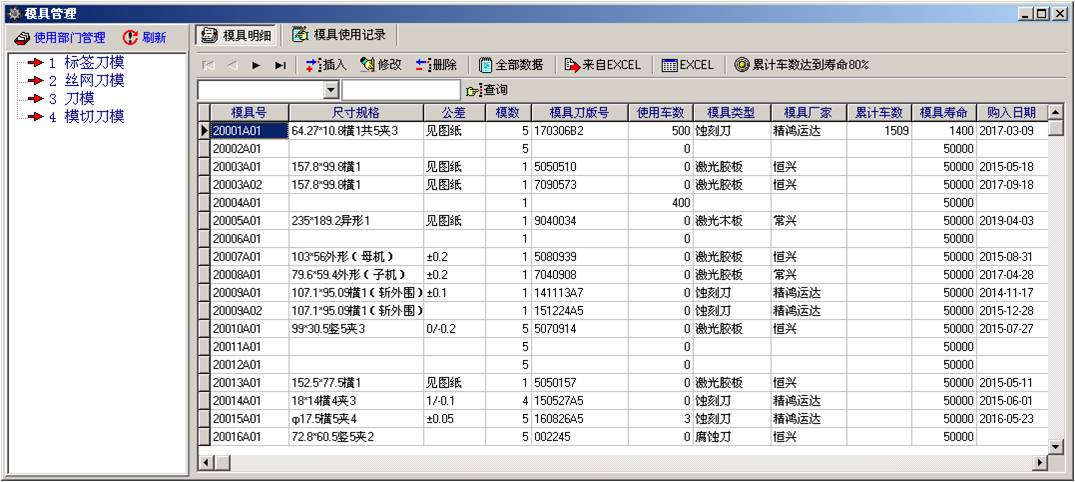Go to next record navigation arrow
The height and width of the screenshot is (482, 1075).
click(x=256, y=65)
